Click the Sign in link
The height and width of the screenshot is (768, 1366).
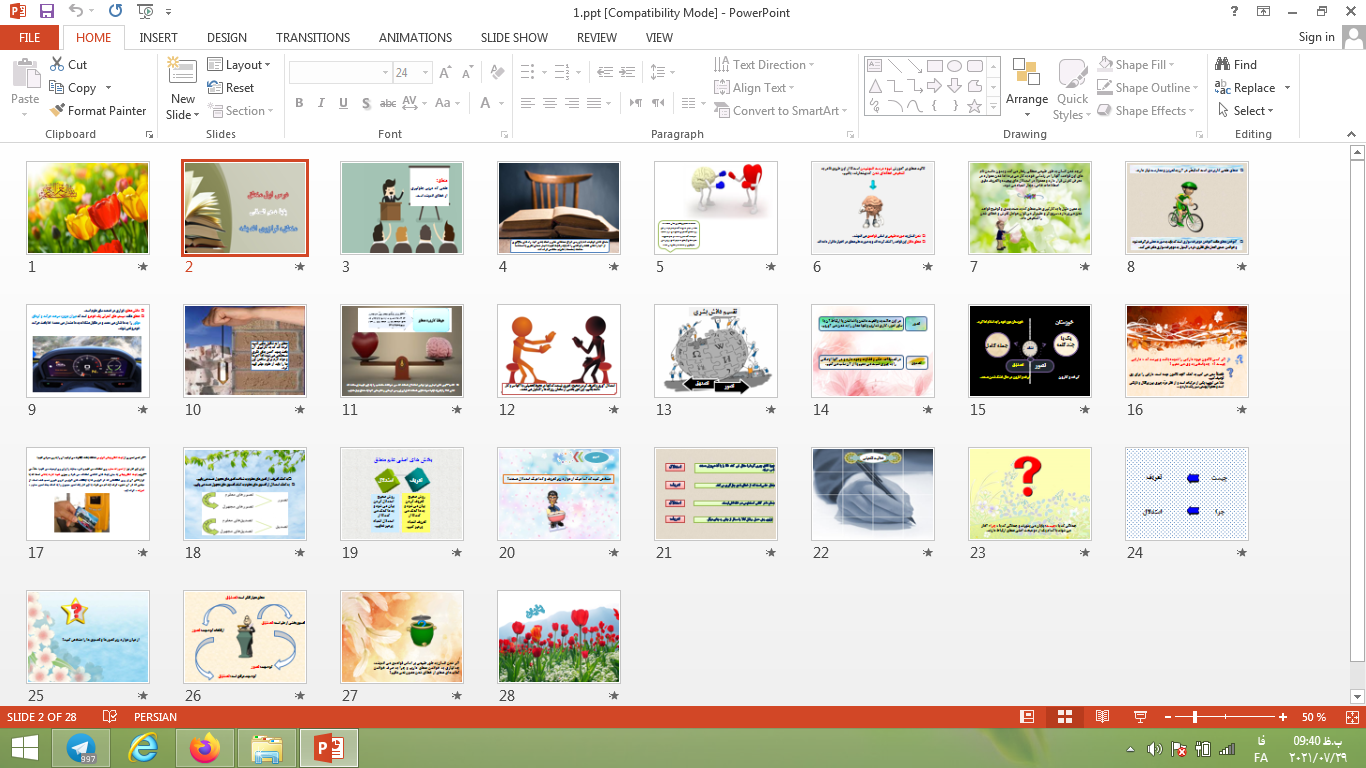[x=1316, y=37]
